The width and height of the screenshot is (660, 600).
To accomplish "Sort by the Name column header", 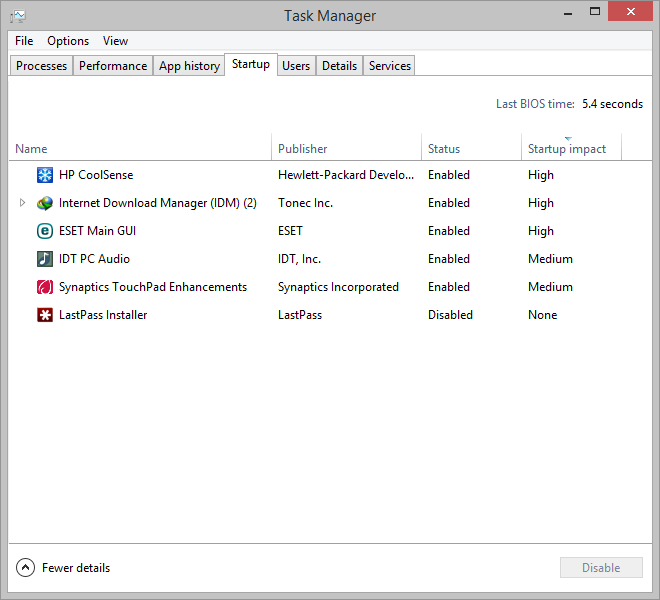I will (x=140, y=149).
